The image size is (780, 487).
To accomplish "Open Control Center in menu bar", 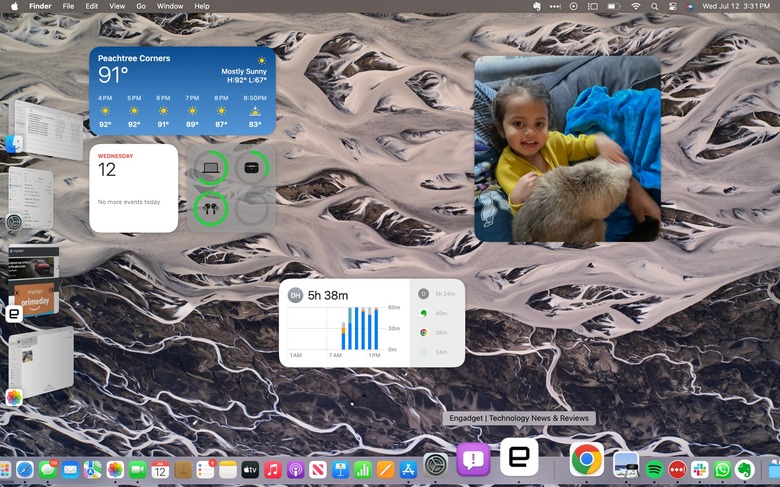I will pyautogui.click(x=673, y=6).
